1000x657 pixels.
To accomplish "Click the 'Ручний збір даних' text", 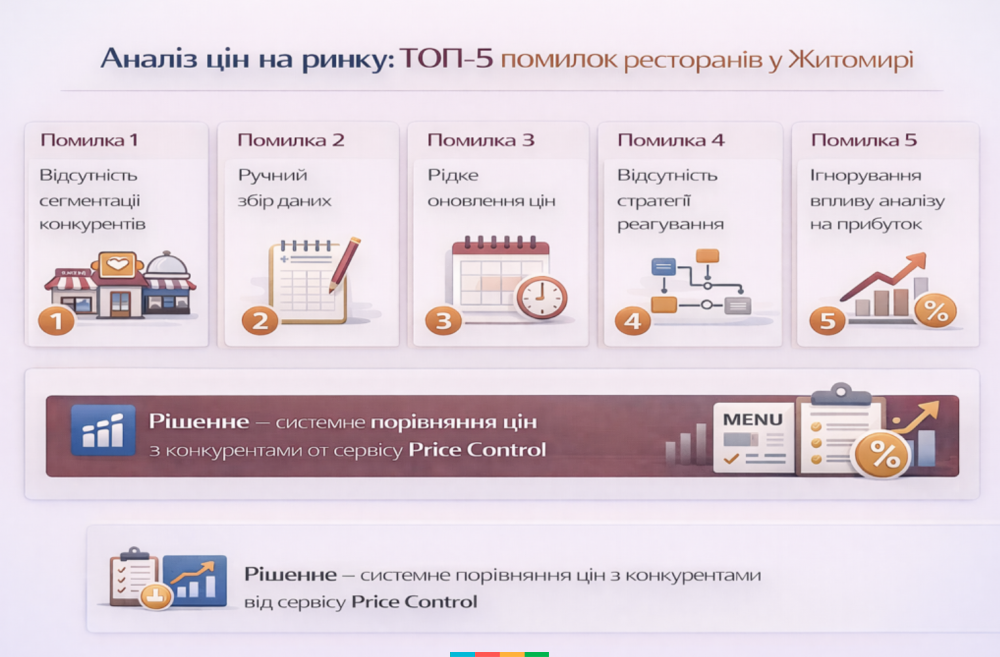I will click(x=284, y=188).
